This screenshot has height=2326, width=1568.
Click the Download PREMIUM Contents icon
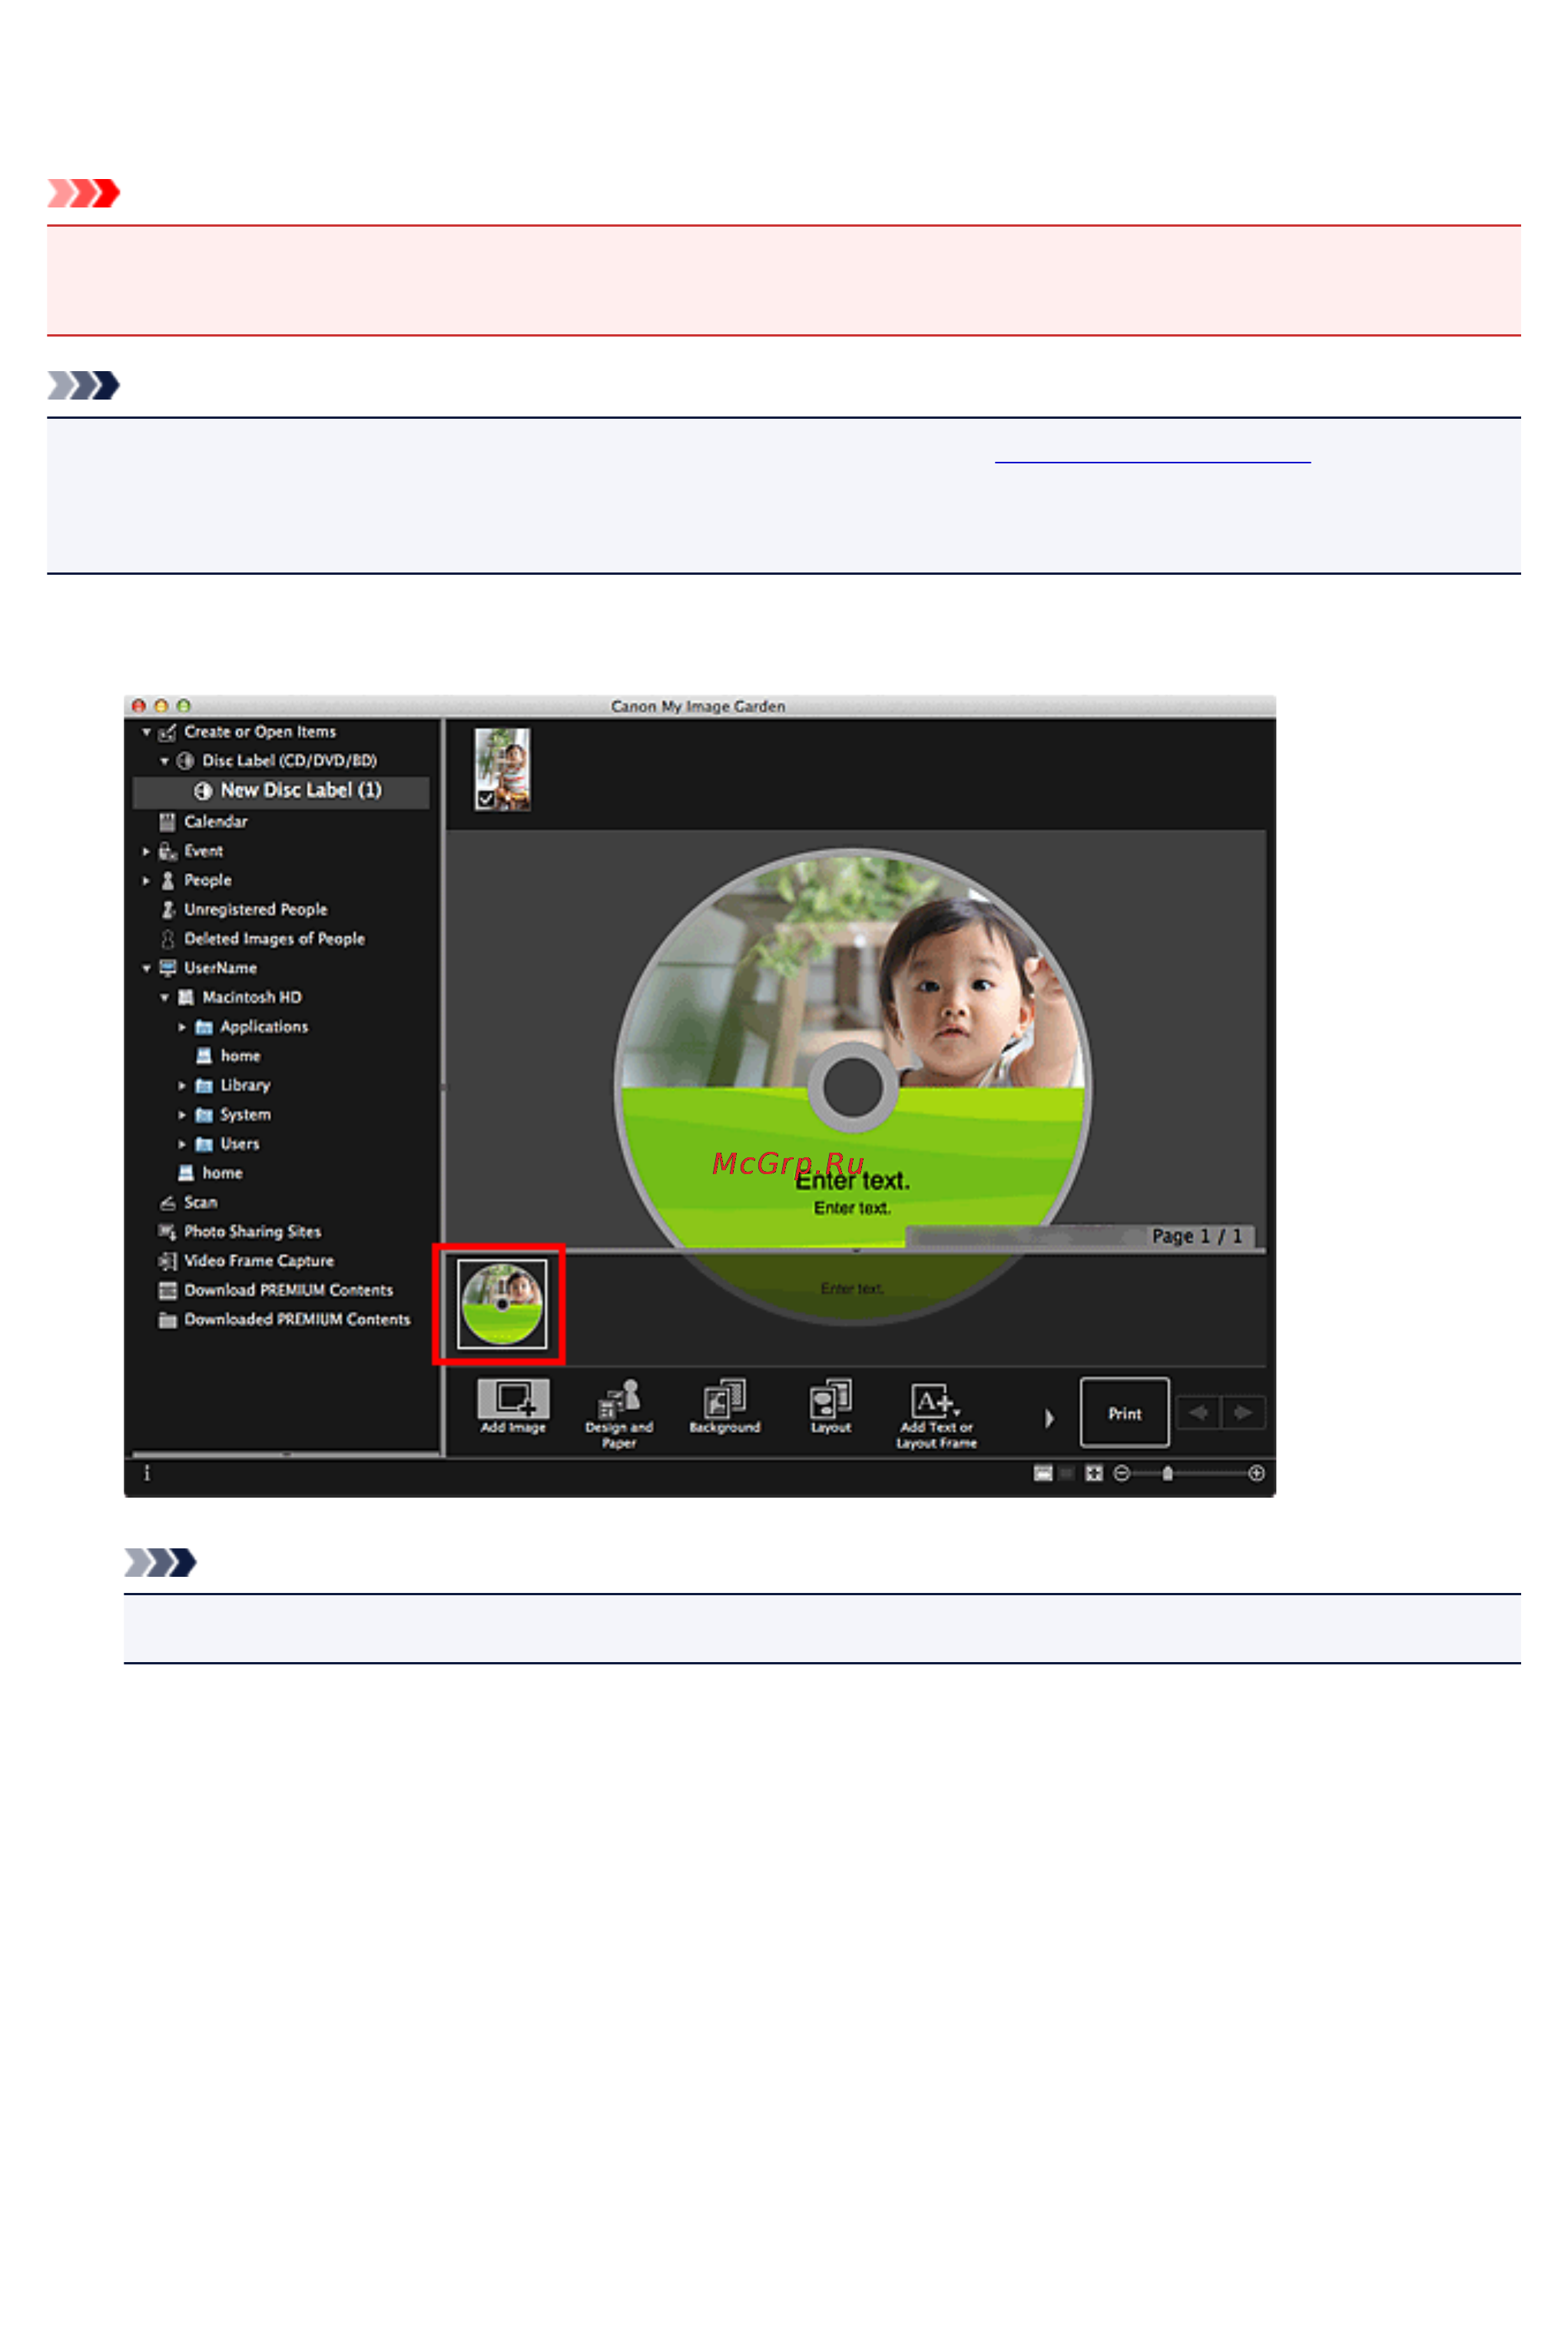coord(168,1290)
